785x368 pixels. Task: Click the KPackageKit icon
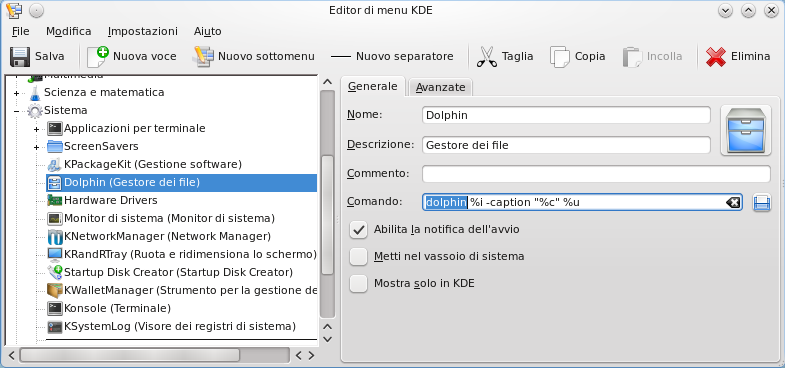(55, 164)
